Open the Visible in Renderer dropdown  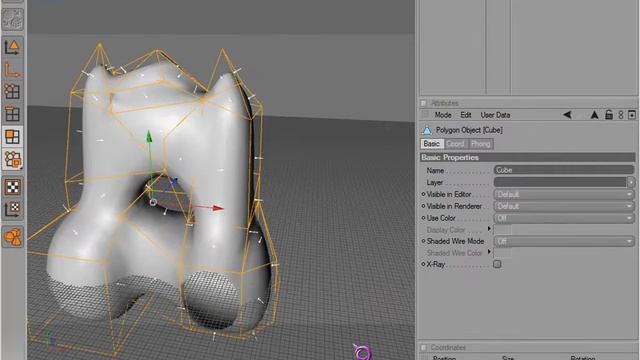pos(564,206)
